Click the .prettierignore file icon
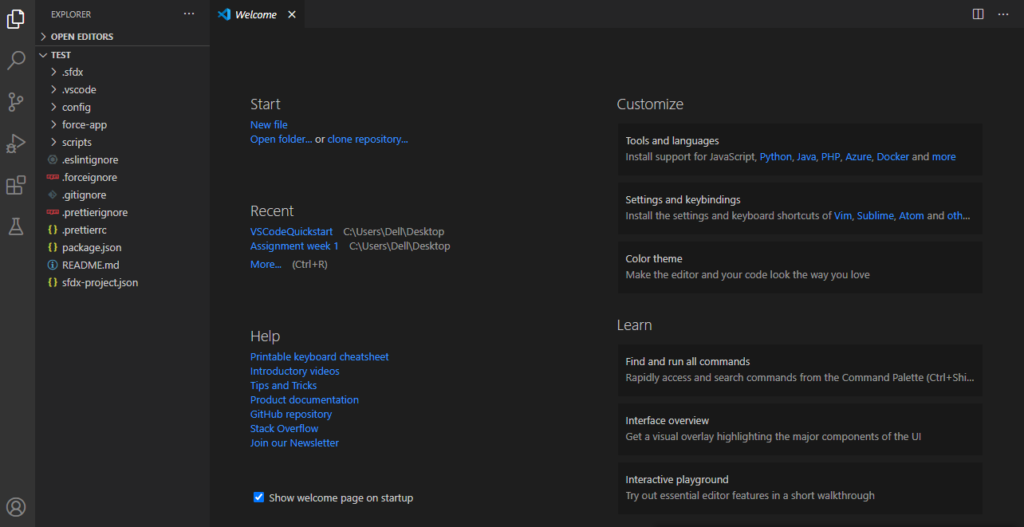This screenshot has width=1024, height=527. click(52, 212)
